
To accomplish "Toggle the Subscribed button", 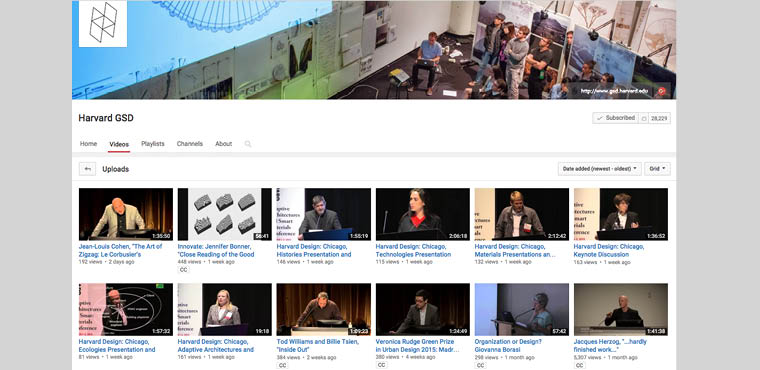I will point(616,118).
